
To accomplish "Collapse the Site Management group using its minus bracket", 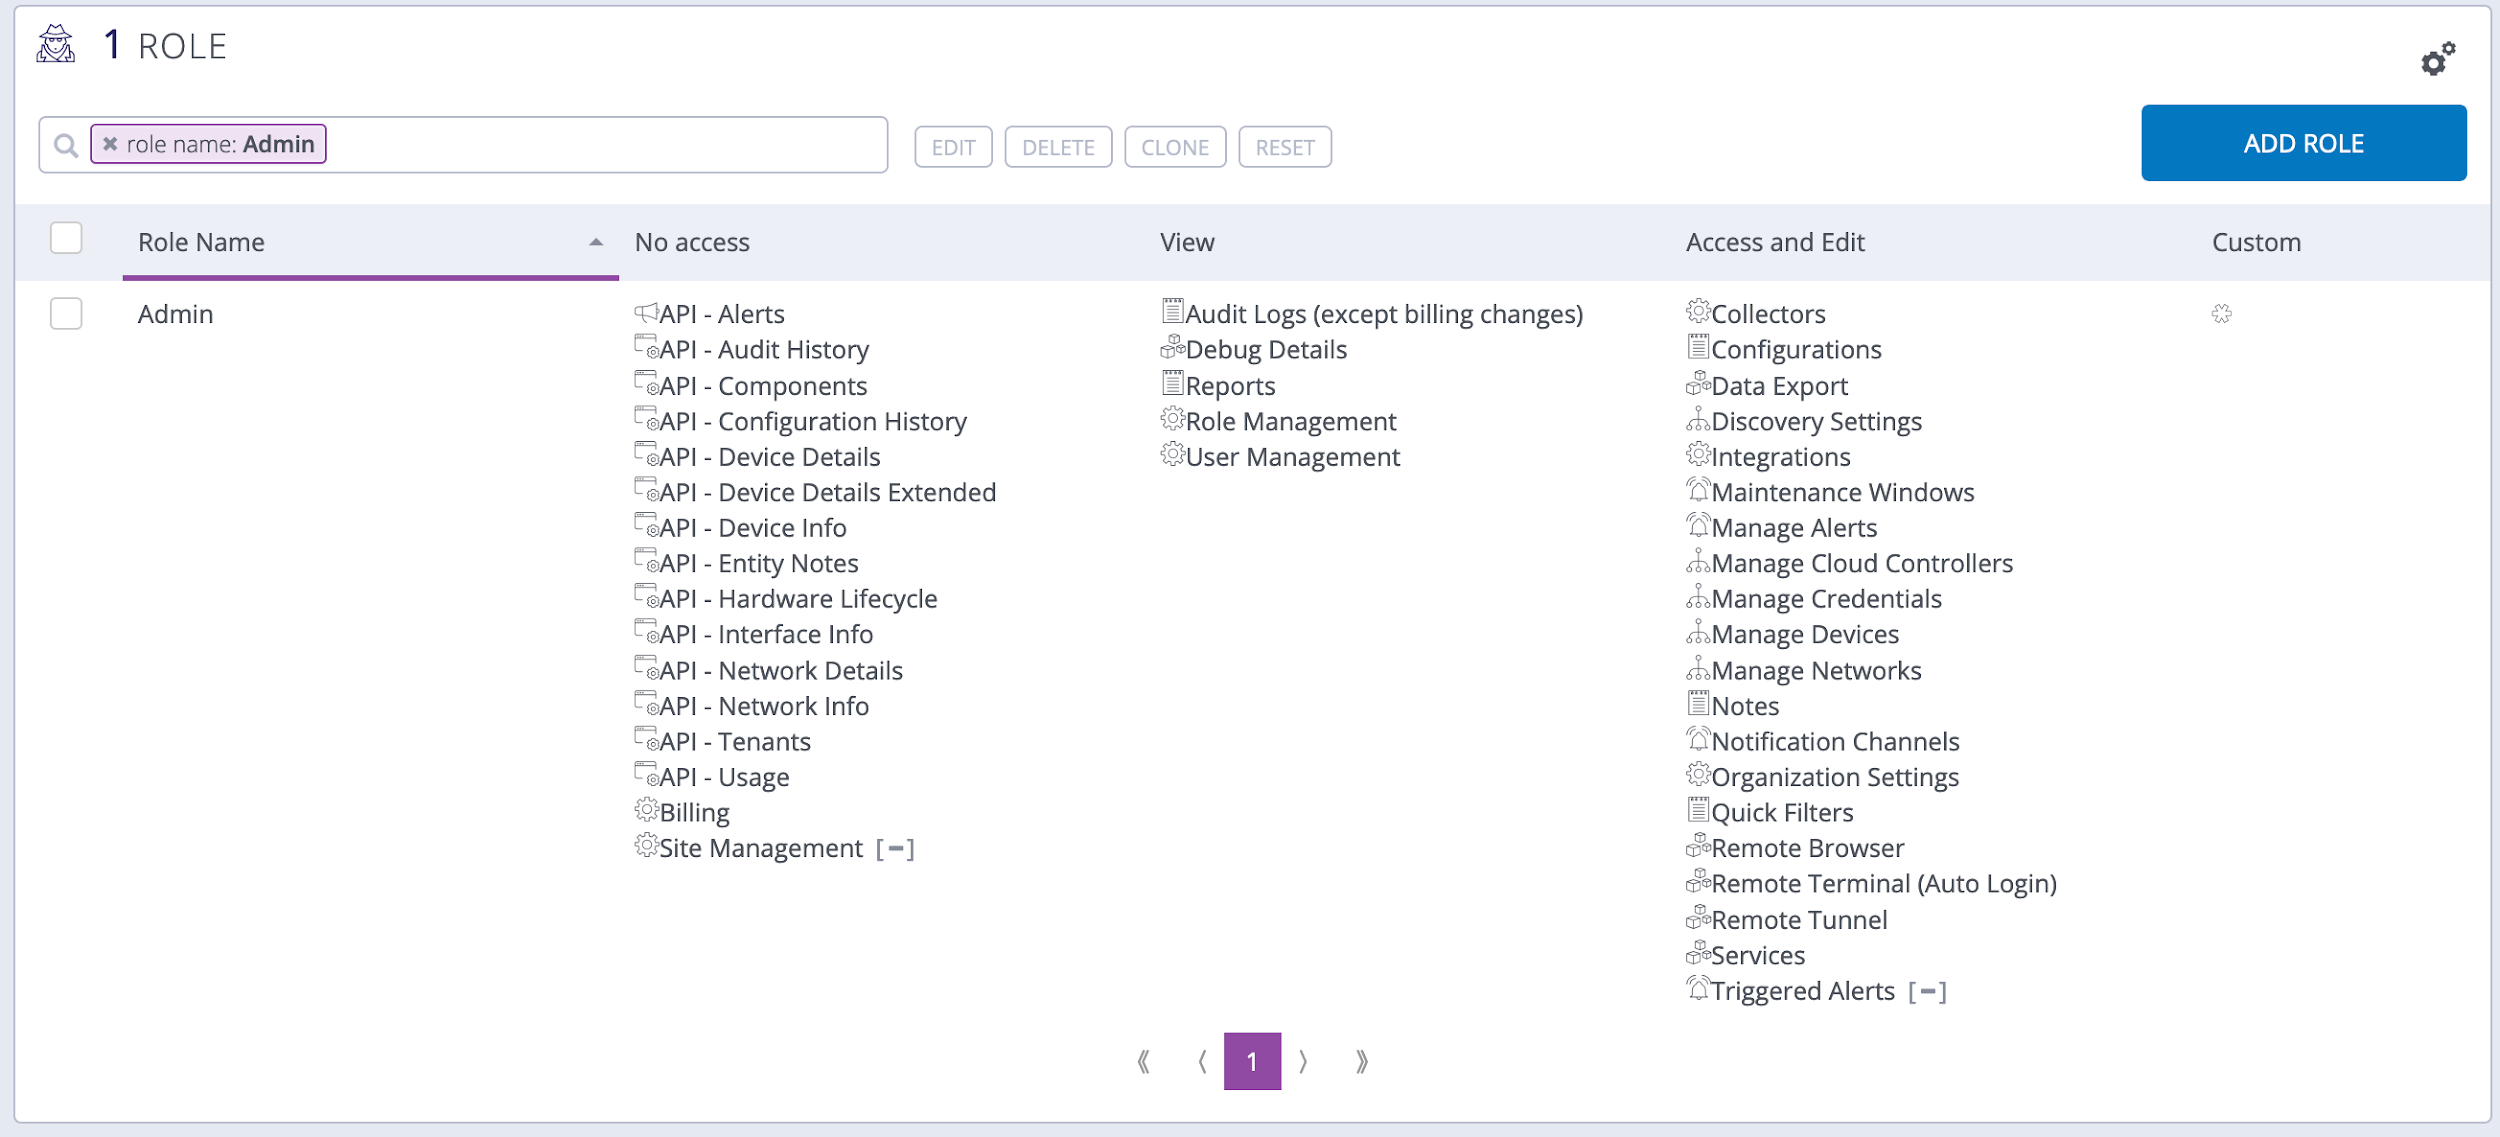I will coord(897,848).
